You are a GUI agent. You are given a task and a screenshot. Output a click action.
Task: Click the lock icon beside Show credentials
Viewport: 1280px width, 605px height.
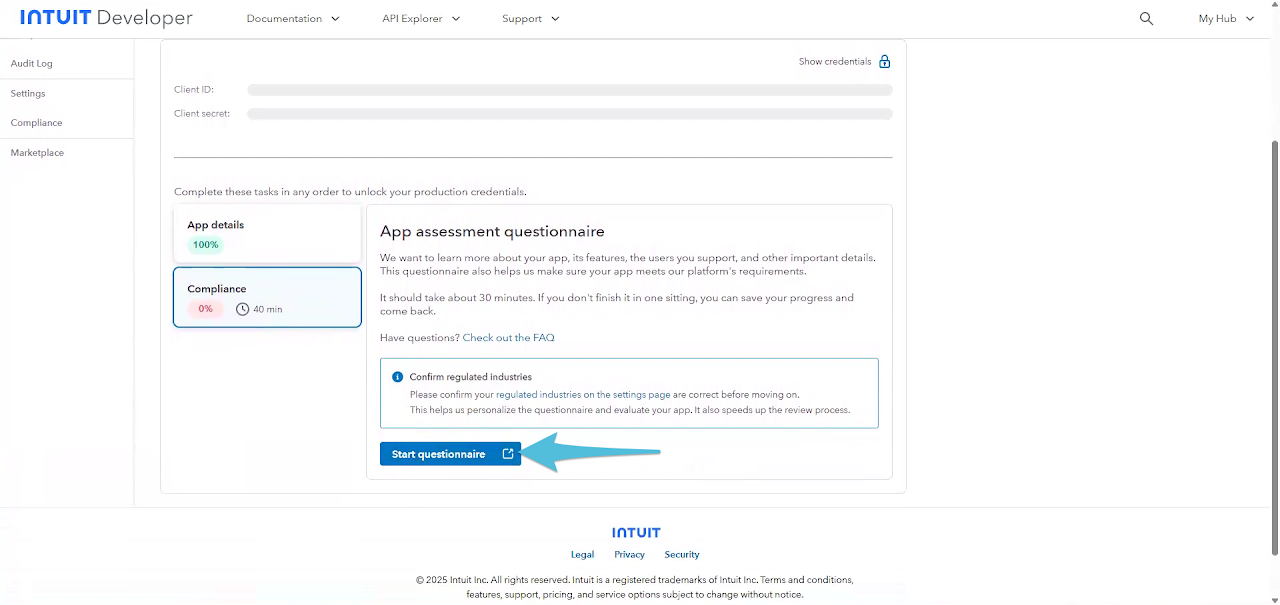(884, 62)
